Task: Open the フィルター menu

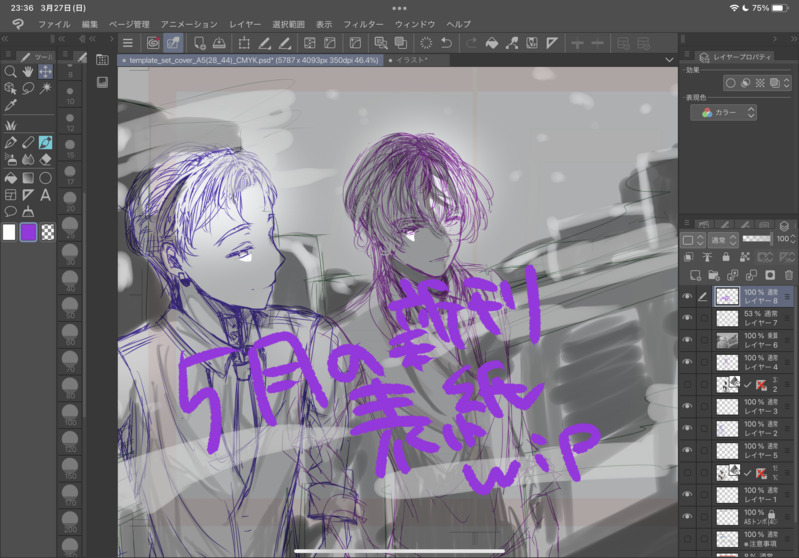Action: [x=363, y=24]
